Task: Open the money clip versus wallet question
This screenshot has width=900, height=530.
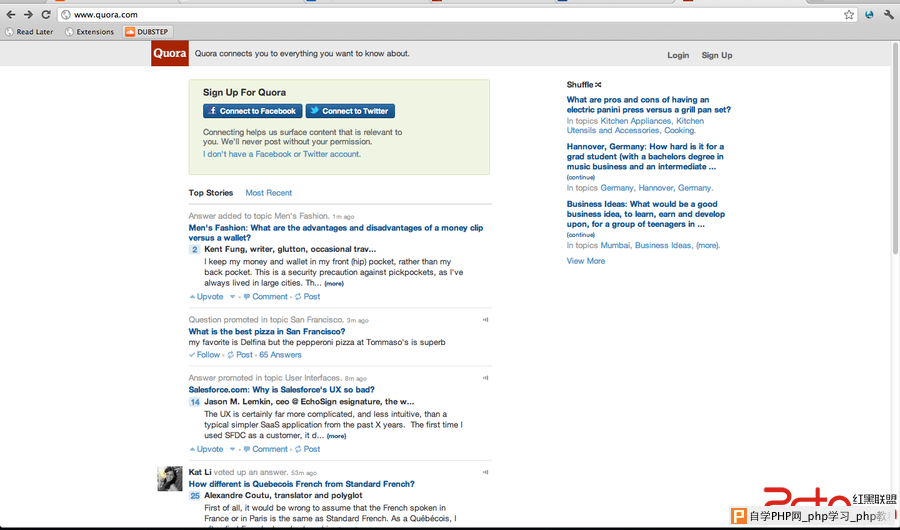Action: click(x=336, y=233)
